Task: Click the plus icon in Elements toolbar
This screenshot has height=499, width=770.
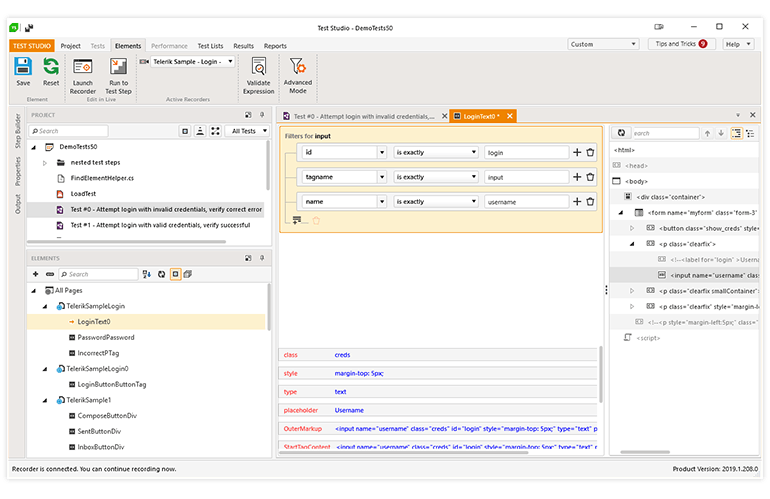Action: tap(35, 274)
